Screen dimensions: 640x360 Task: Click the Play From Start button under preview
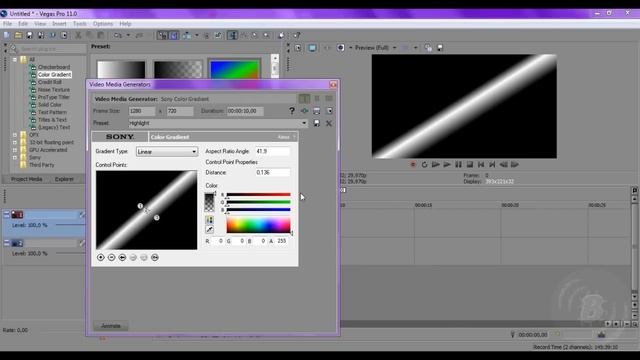coord(436,164)
